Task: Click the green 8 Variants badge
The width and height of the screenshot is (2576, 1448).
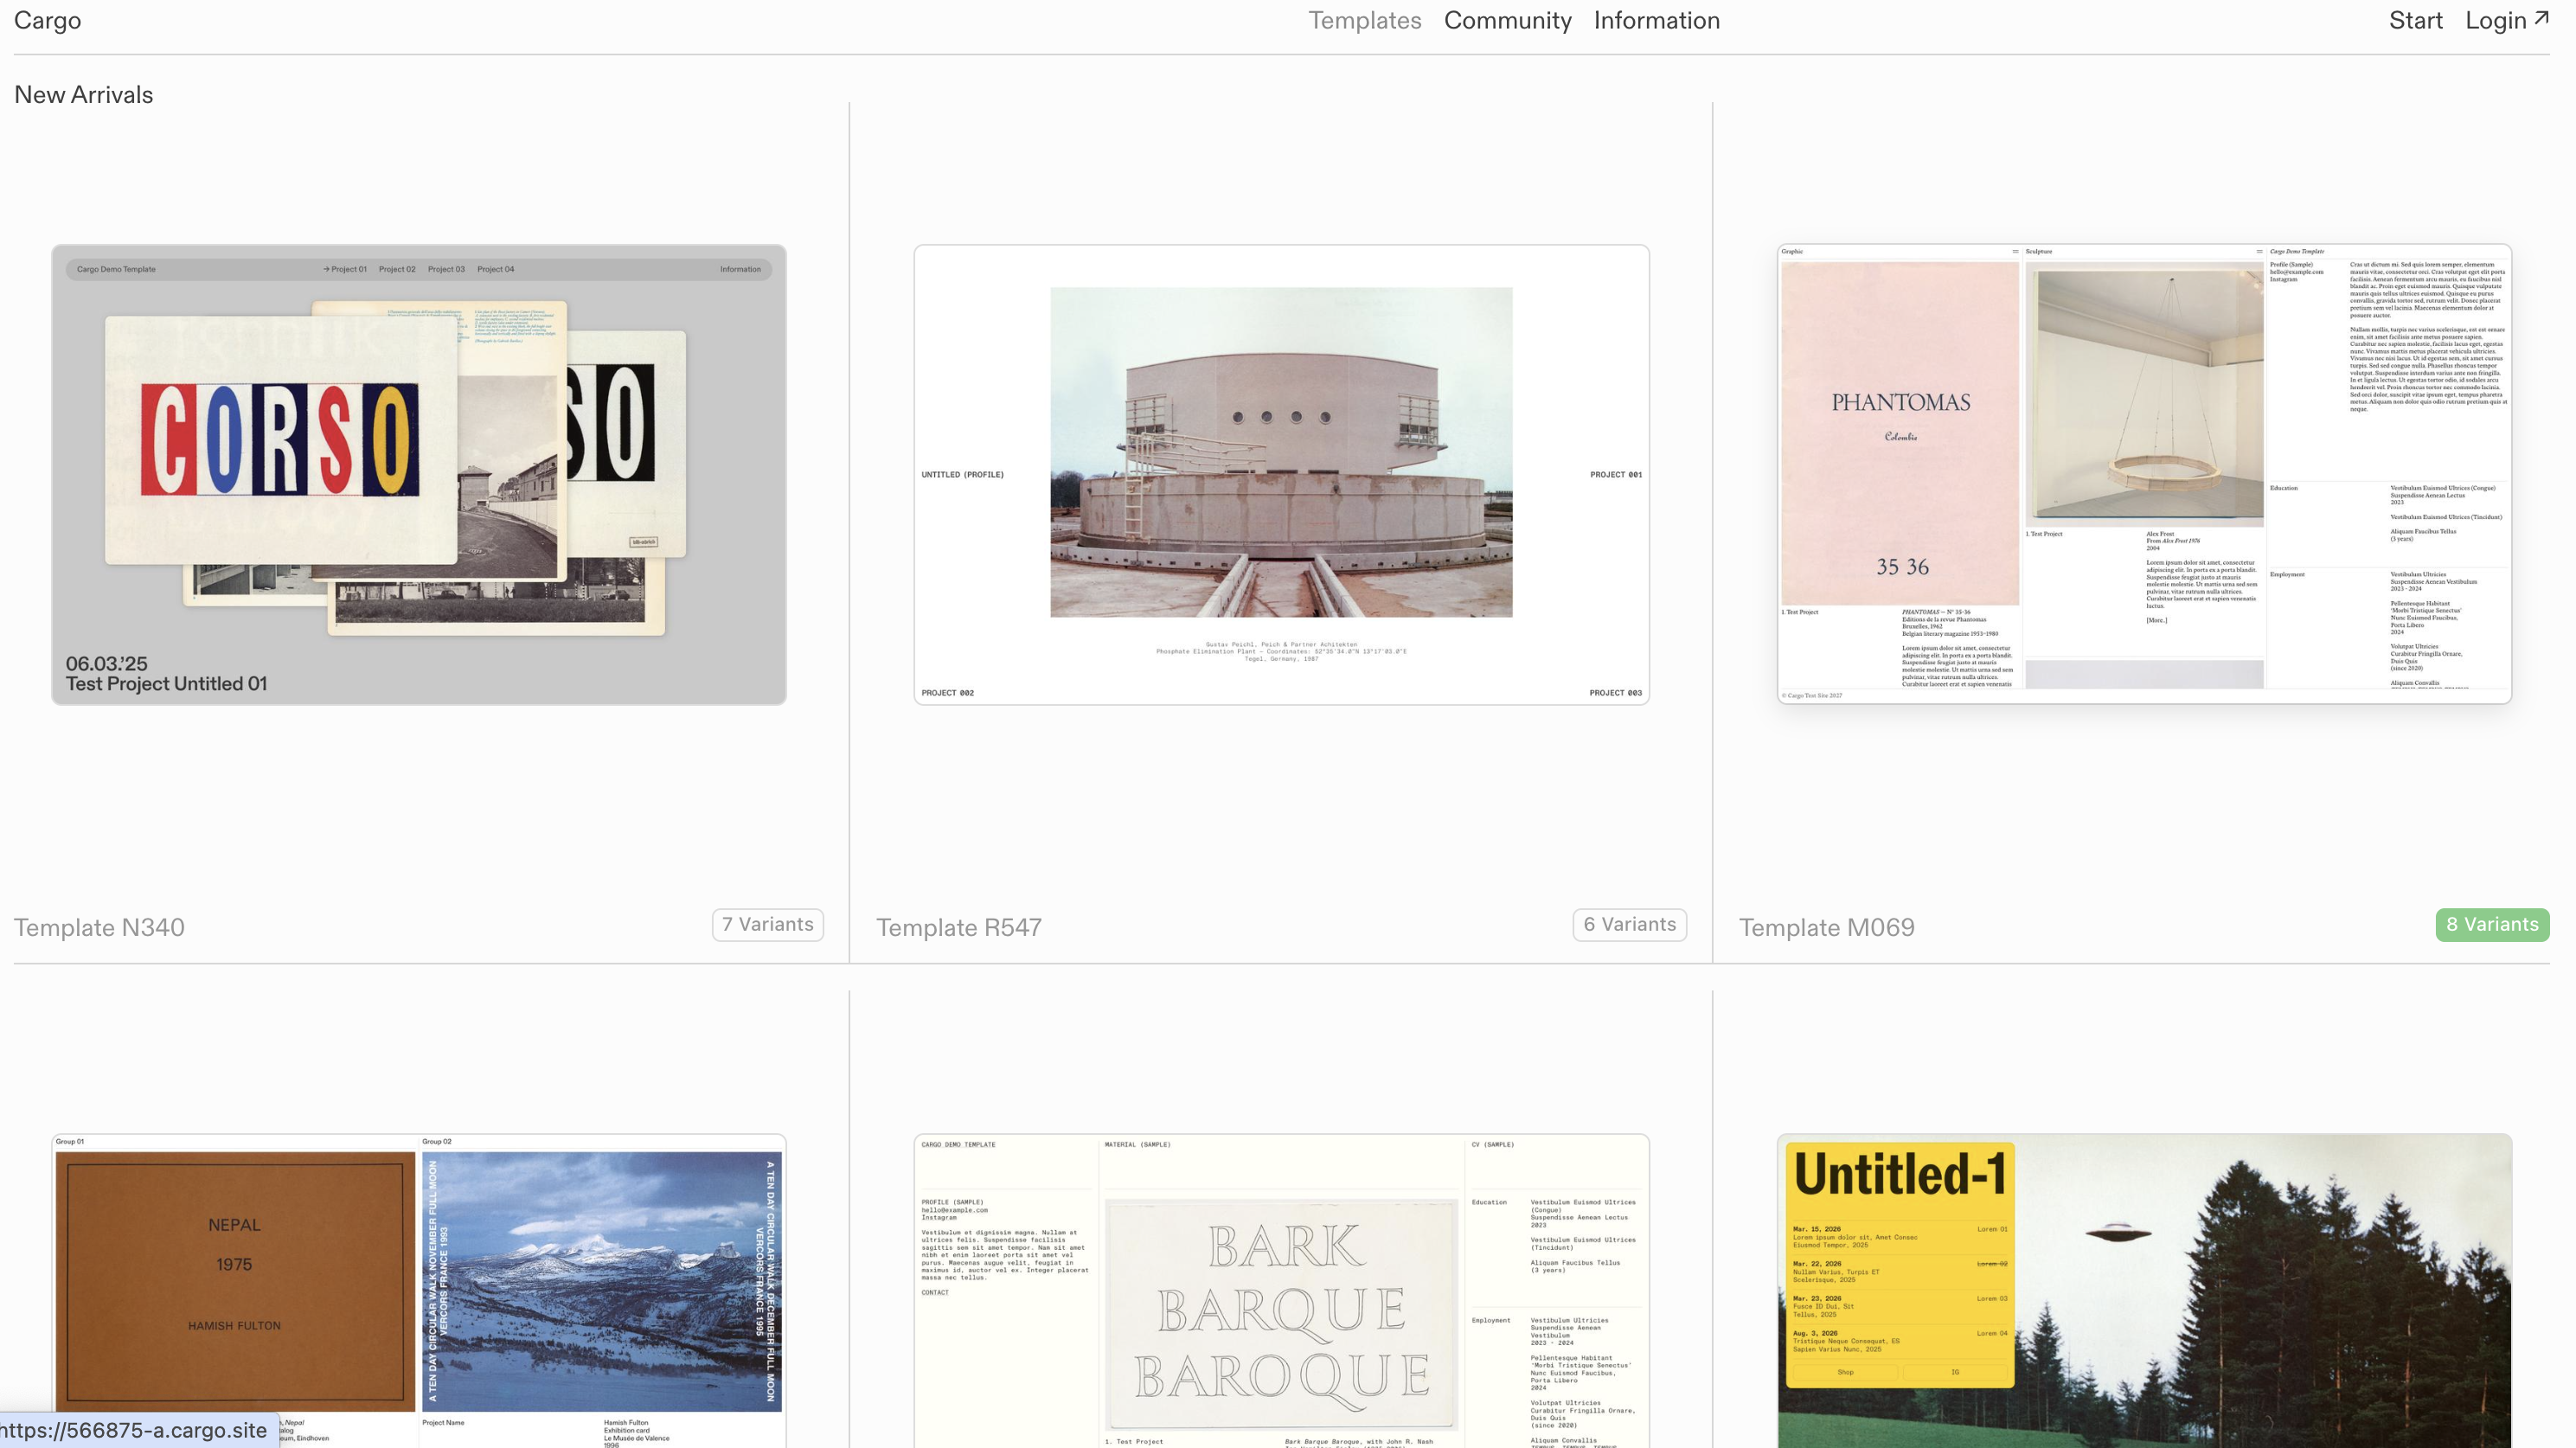Action: tap(2491, 924)
